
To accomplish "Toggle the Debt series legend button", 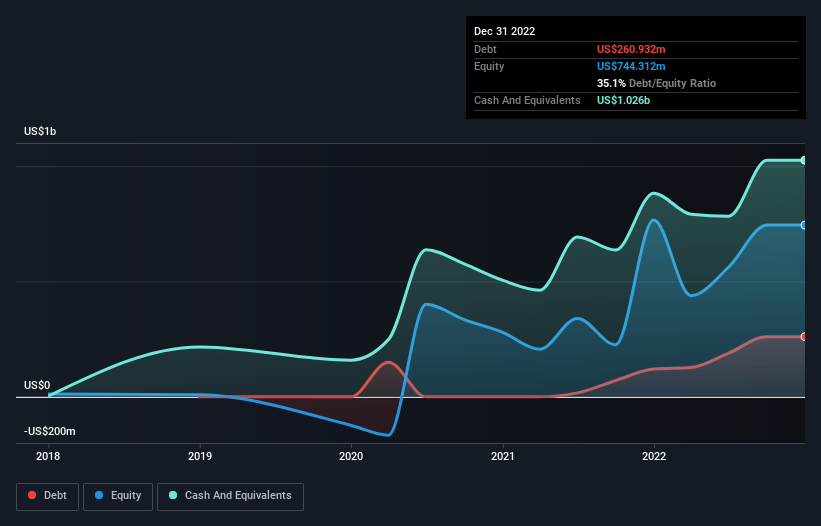I will click(x=47, y=496).
